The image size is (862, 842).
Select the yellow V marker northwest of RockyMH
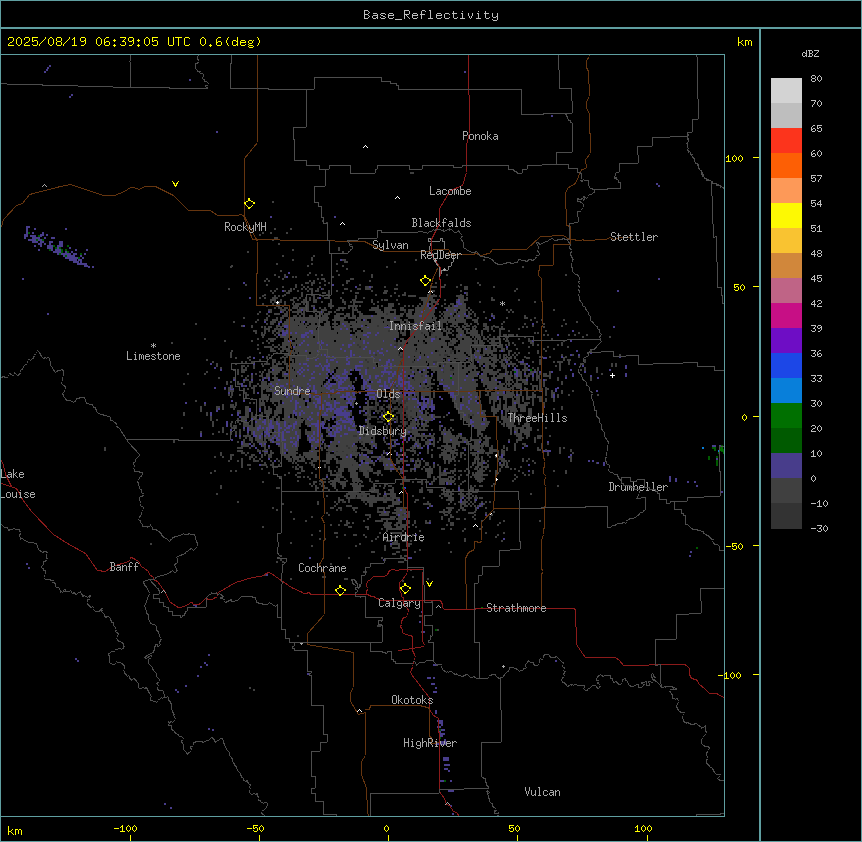[x=175, y=184]
